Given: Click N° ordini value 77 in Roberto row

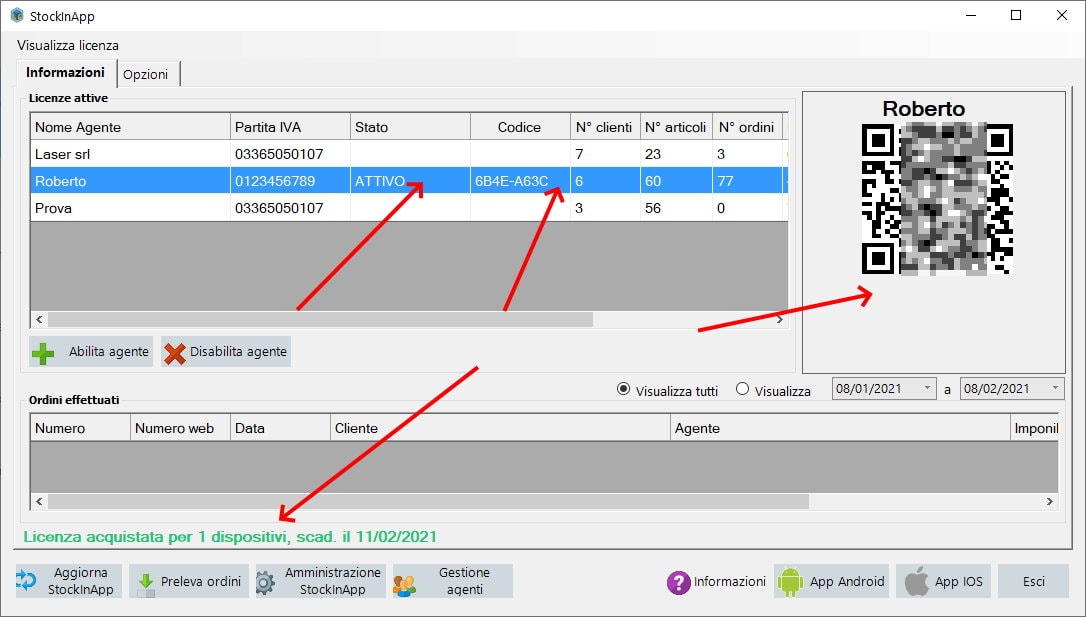Looking at the screenshot, I should [x=748, y=181].
